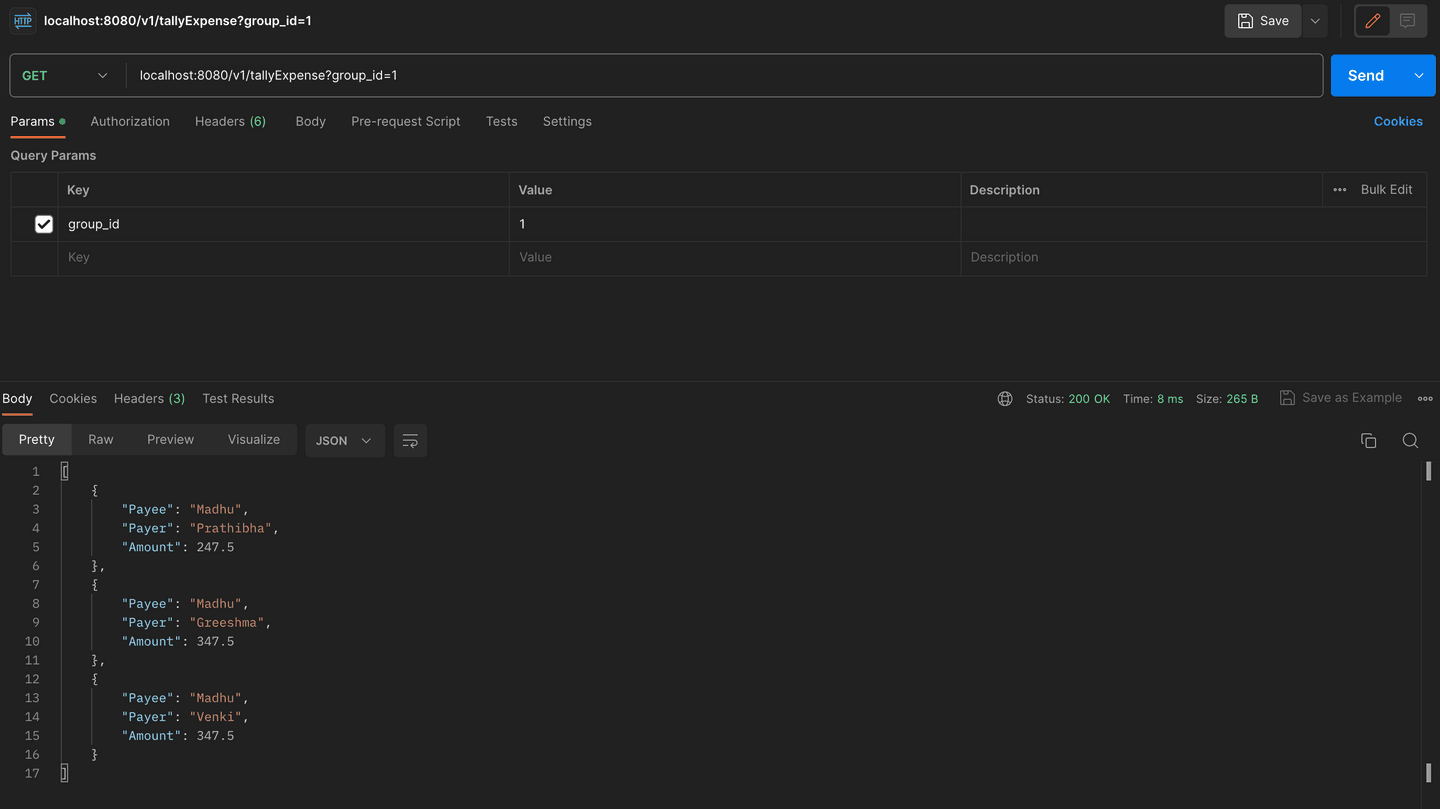Open the Tests tab
Screen dimensions: 1440x809
coord(502,121)
